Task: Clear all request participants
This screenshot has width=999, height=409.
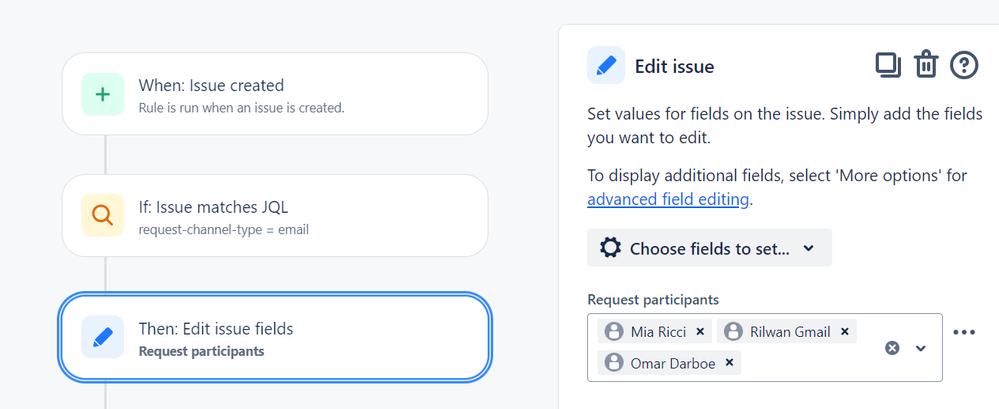Action: [x=892, y=348]
